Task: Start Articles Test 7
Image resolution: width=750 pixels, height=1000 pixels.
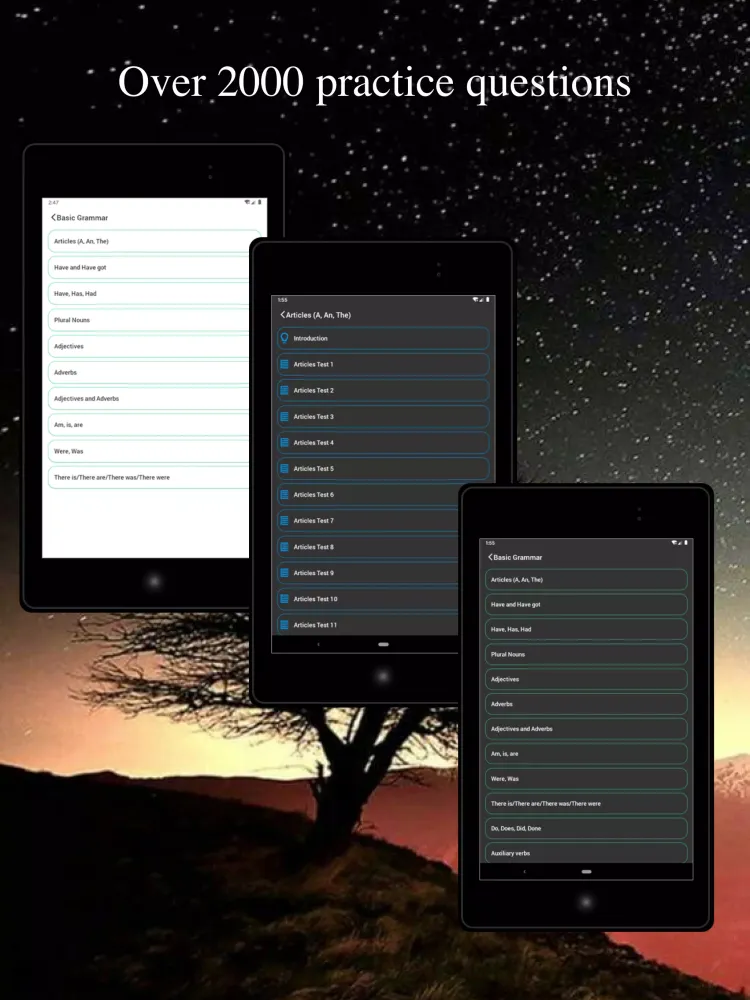Action: 368,520
